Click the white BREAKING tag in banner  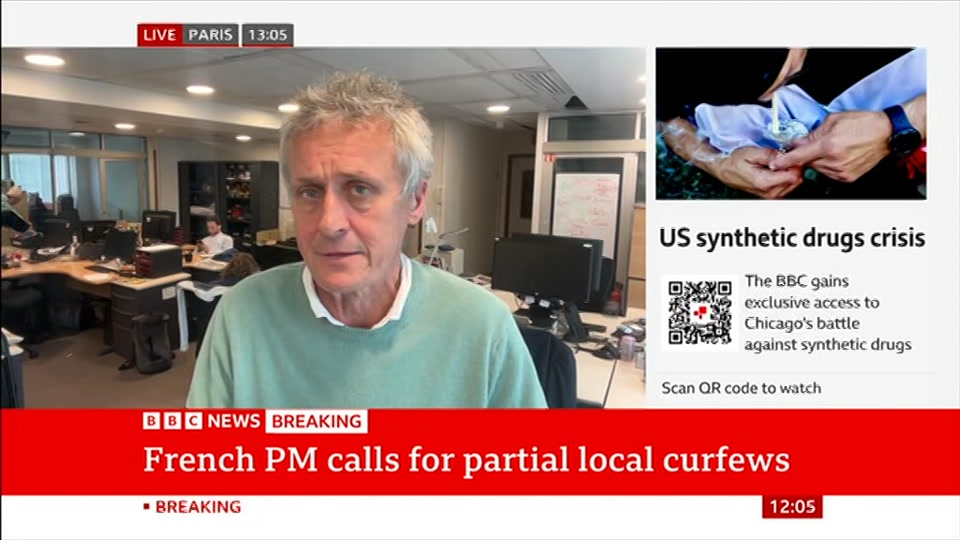coord(317,421)
